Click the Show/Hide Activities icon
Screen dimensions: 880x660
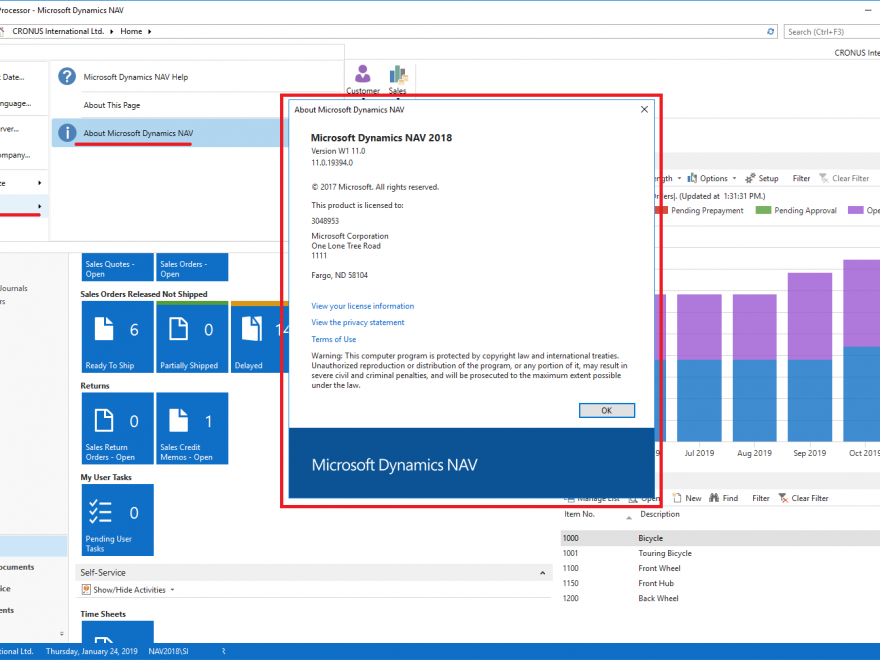86,589
